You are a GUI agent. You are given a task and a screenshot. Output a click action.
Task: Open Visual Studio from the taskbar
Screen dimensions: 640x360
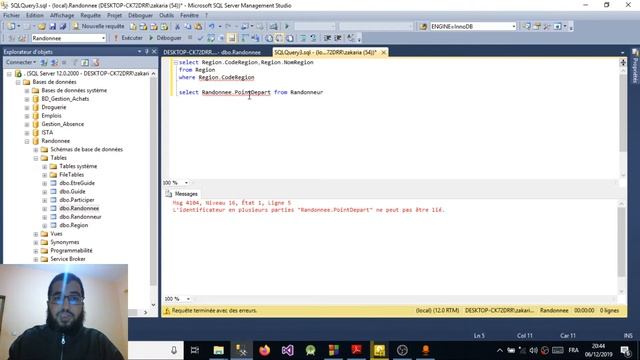[287, 350]
